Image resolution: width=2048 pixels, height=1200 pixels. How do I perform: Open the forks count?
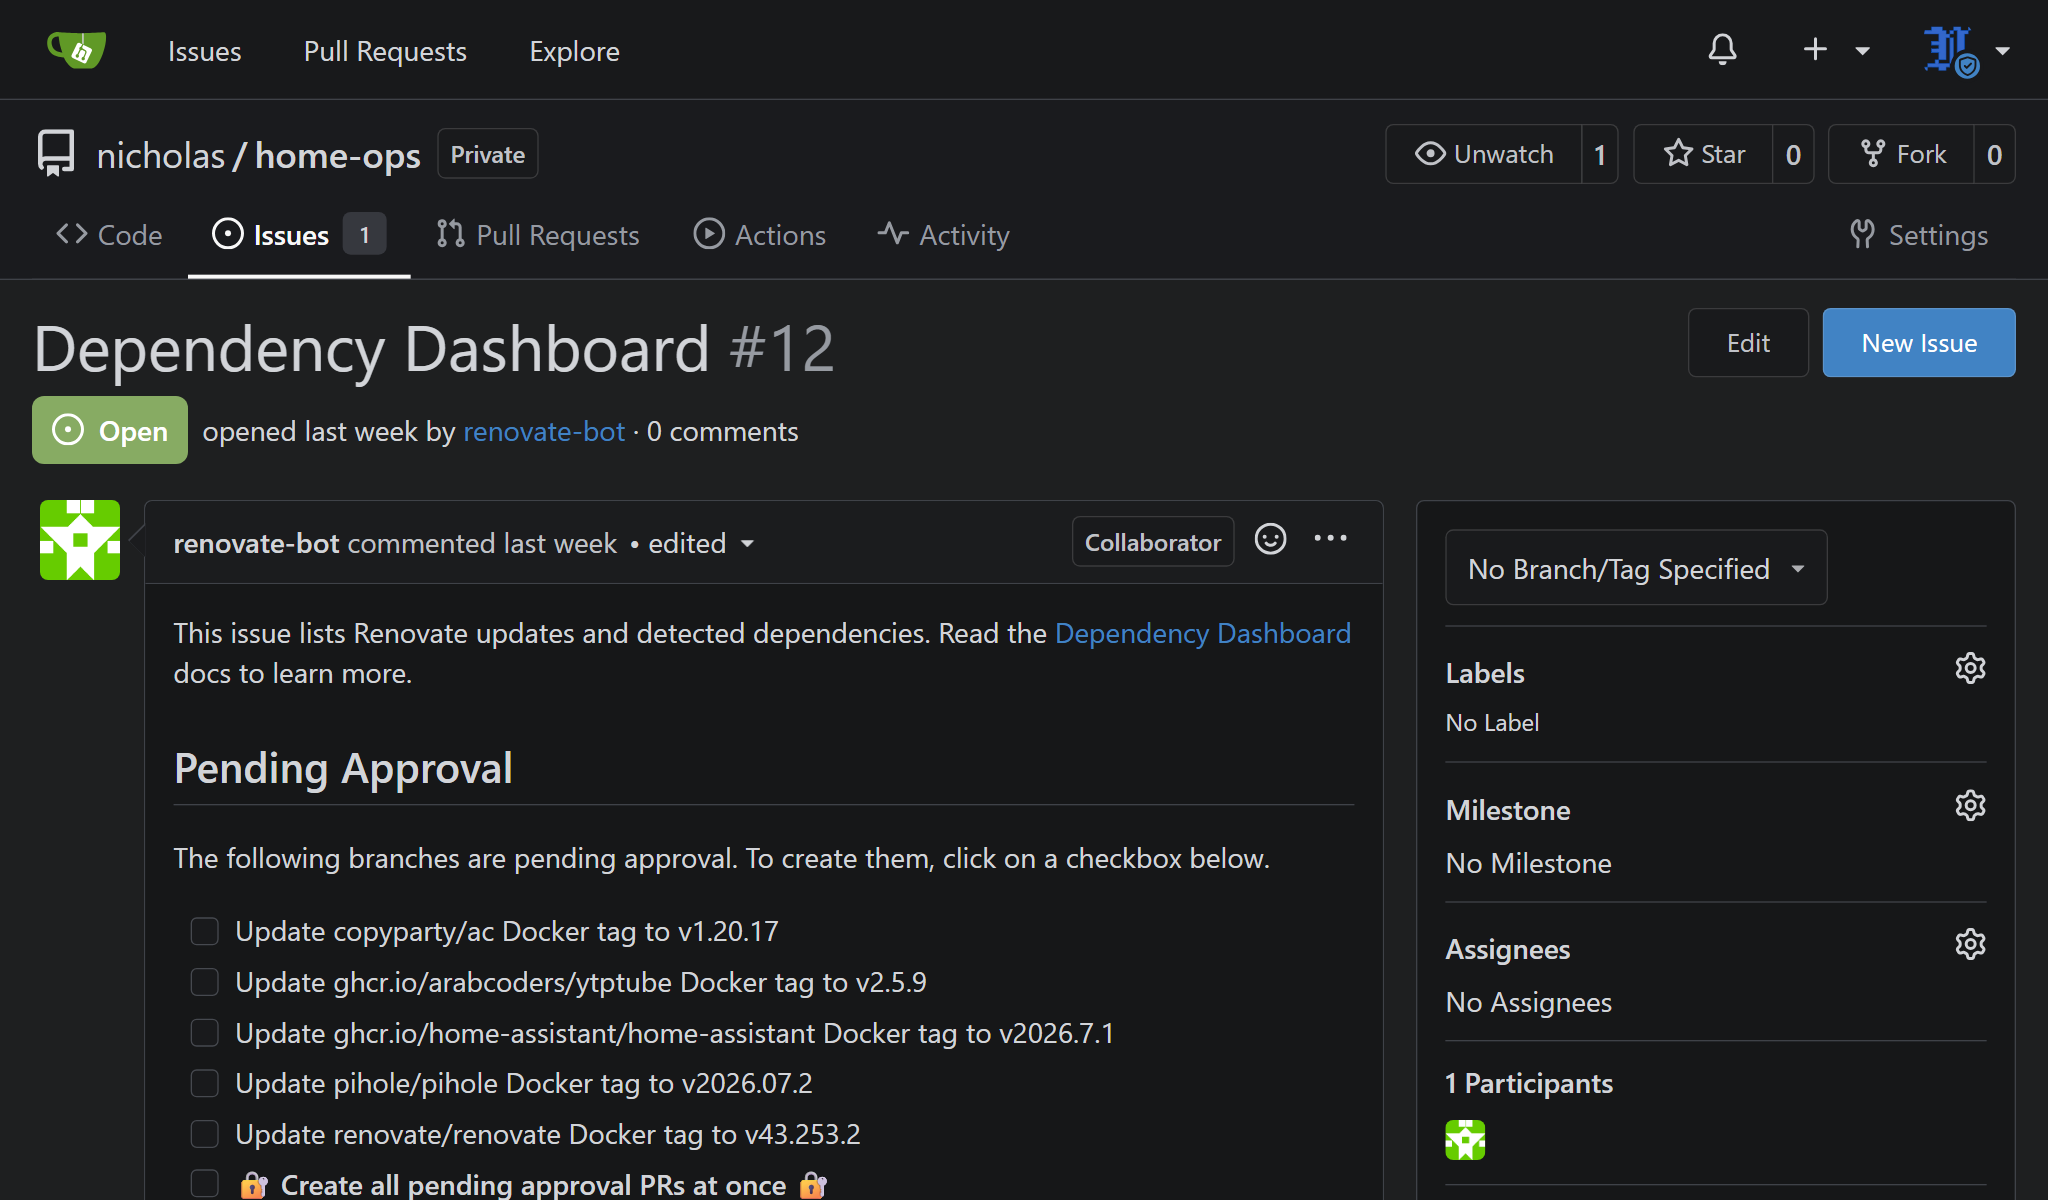(x=1994, y=154)
